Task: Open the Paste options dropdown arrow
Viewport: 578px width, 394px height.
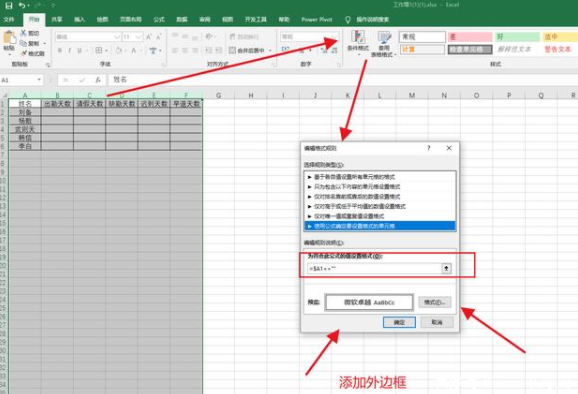Action: [9, 55]
